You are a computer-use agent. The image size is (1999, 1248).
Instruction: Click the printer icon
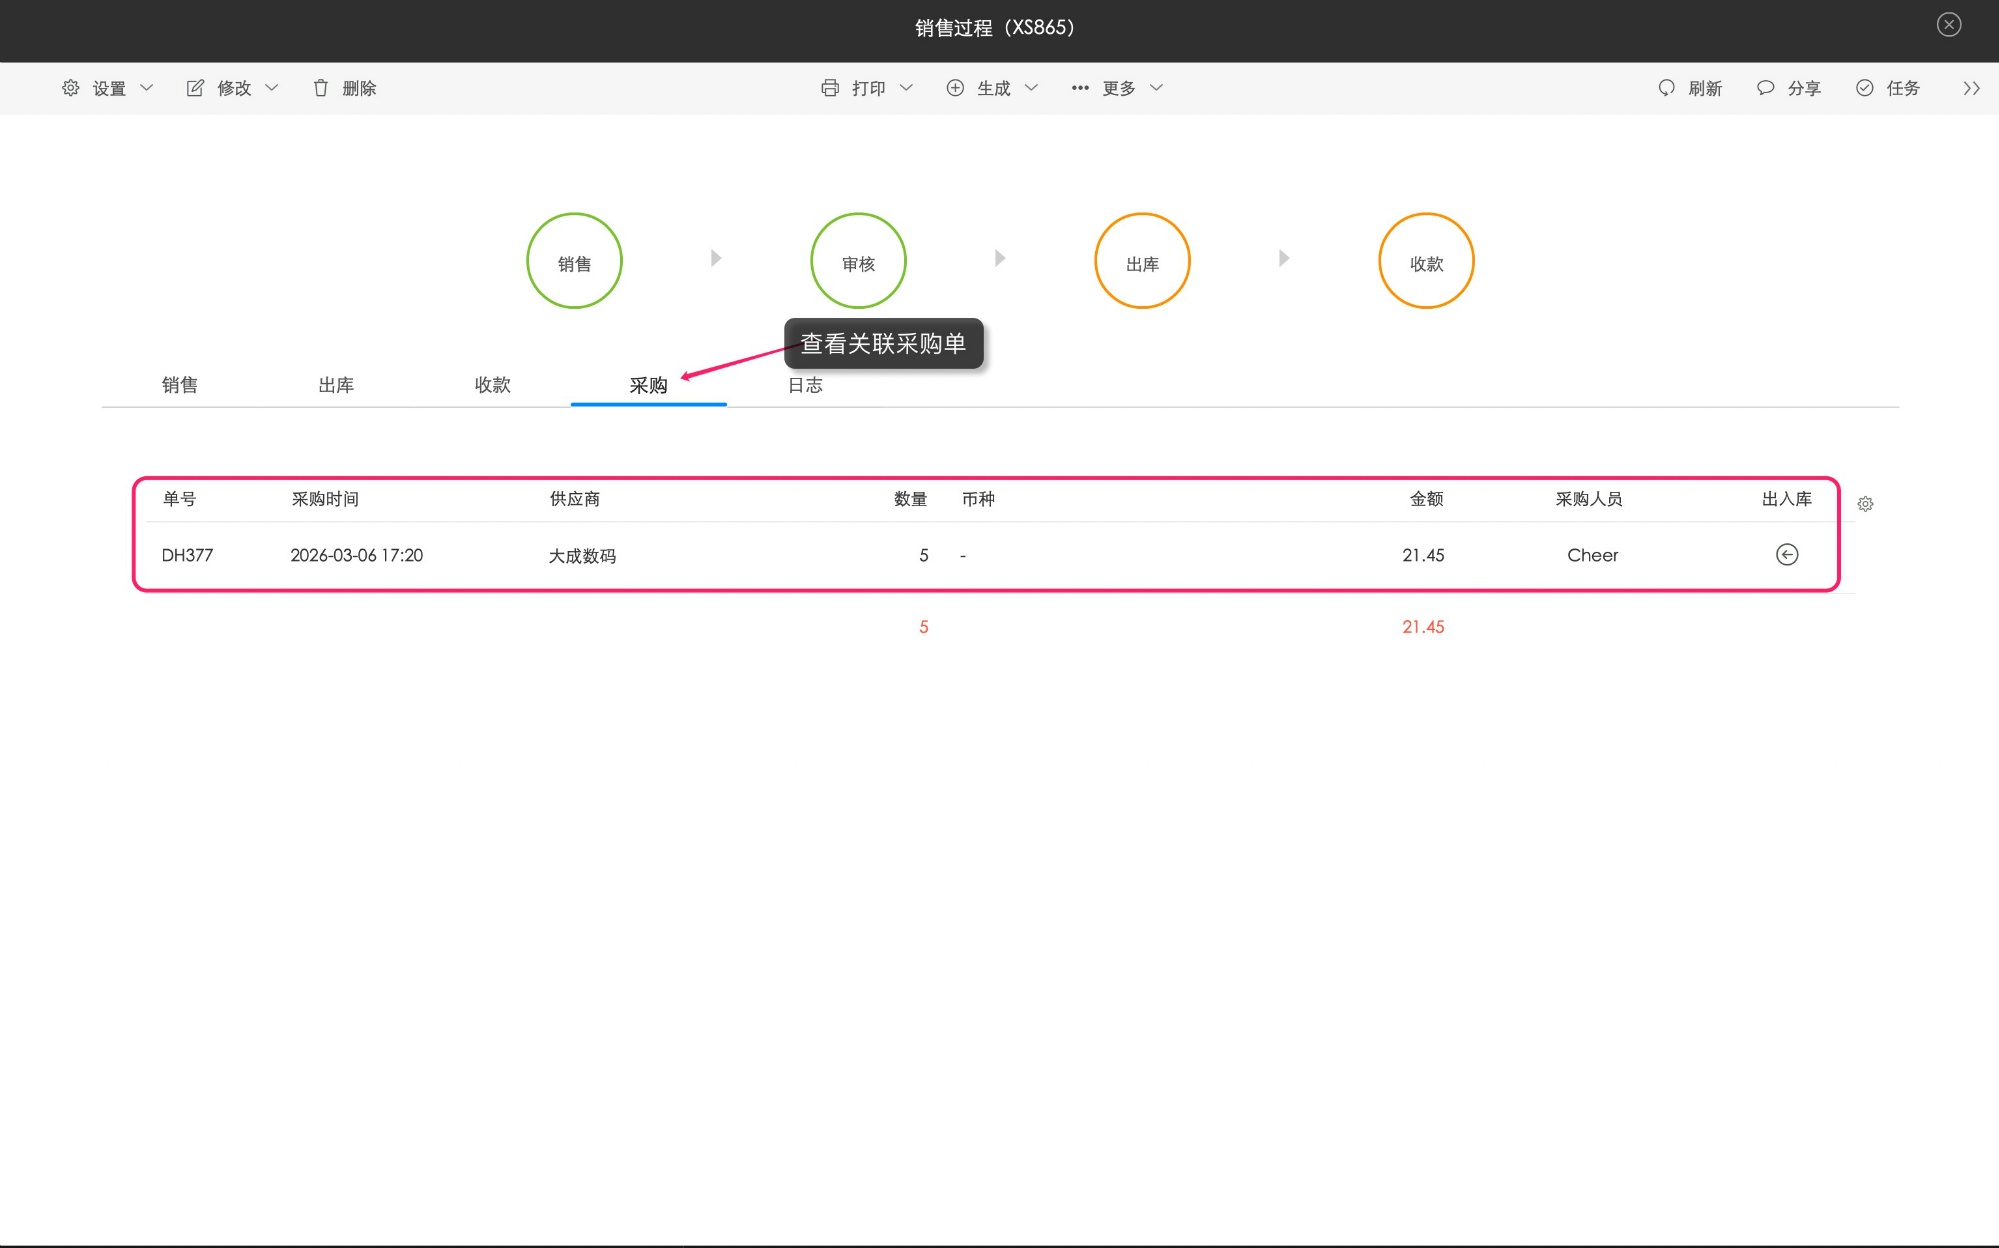(830, 88)
